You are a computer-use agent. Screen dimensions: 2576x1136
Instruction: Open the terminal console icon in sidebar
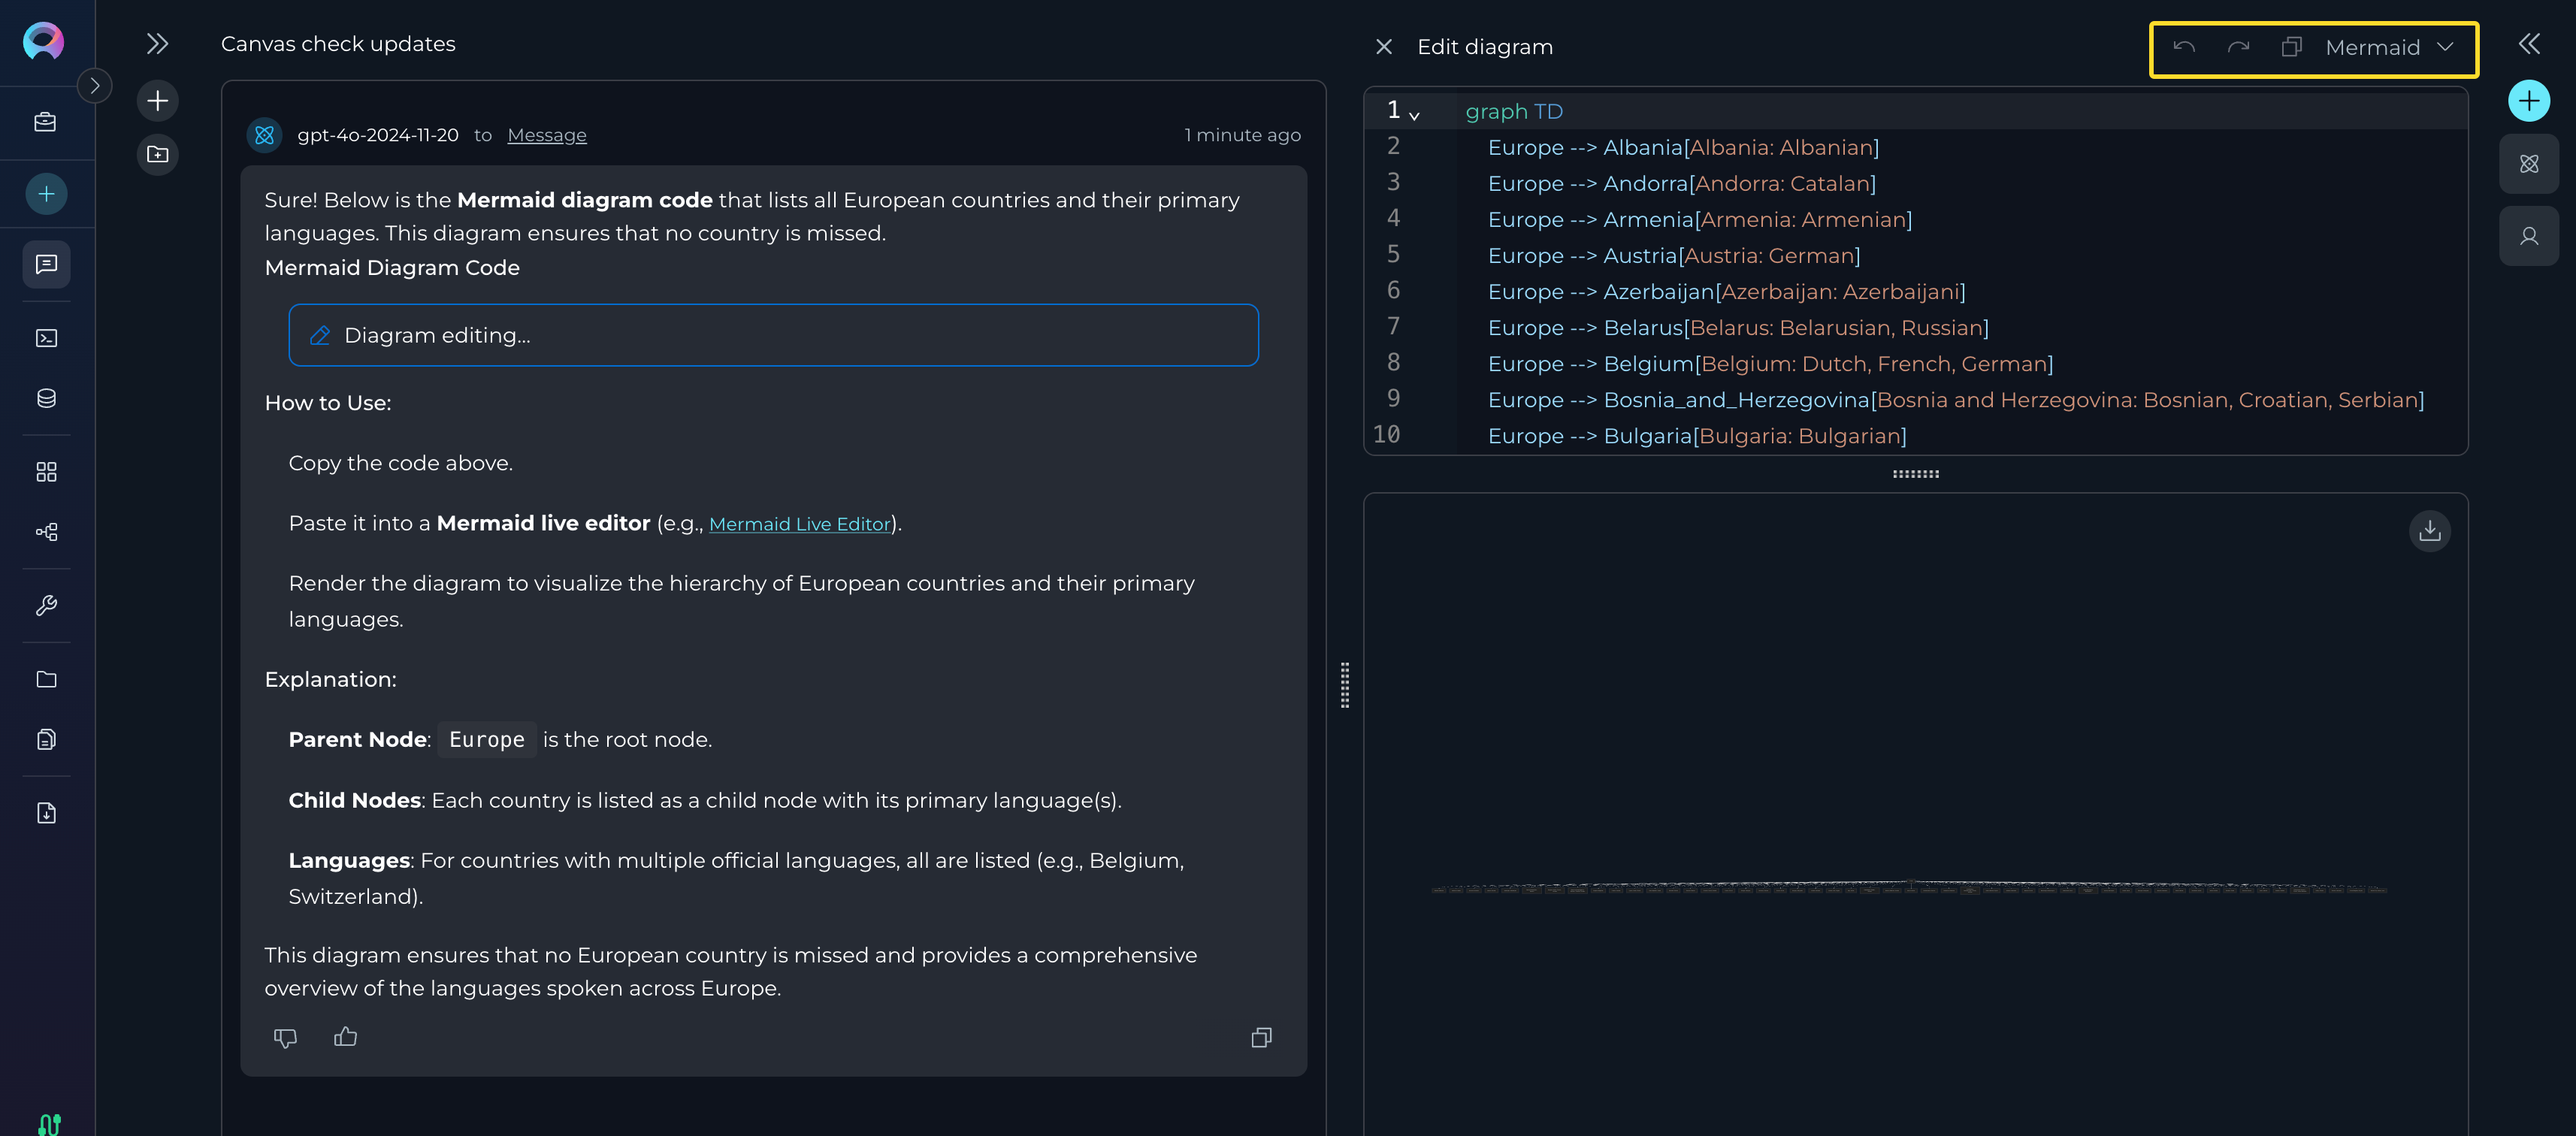(46, 338)
